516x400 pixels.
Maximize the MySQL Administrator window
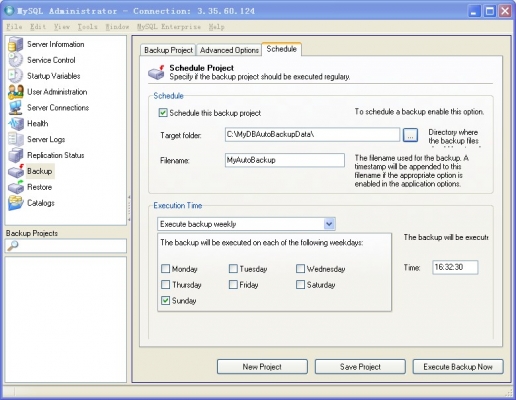pyautogui.click(x=490, y=11)
